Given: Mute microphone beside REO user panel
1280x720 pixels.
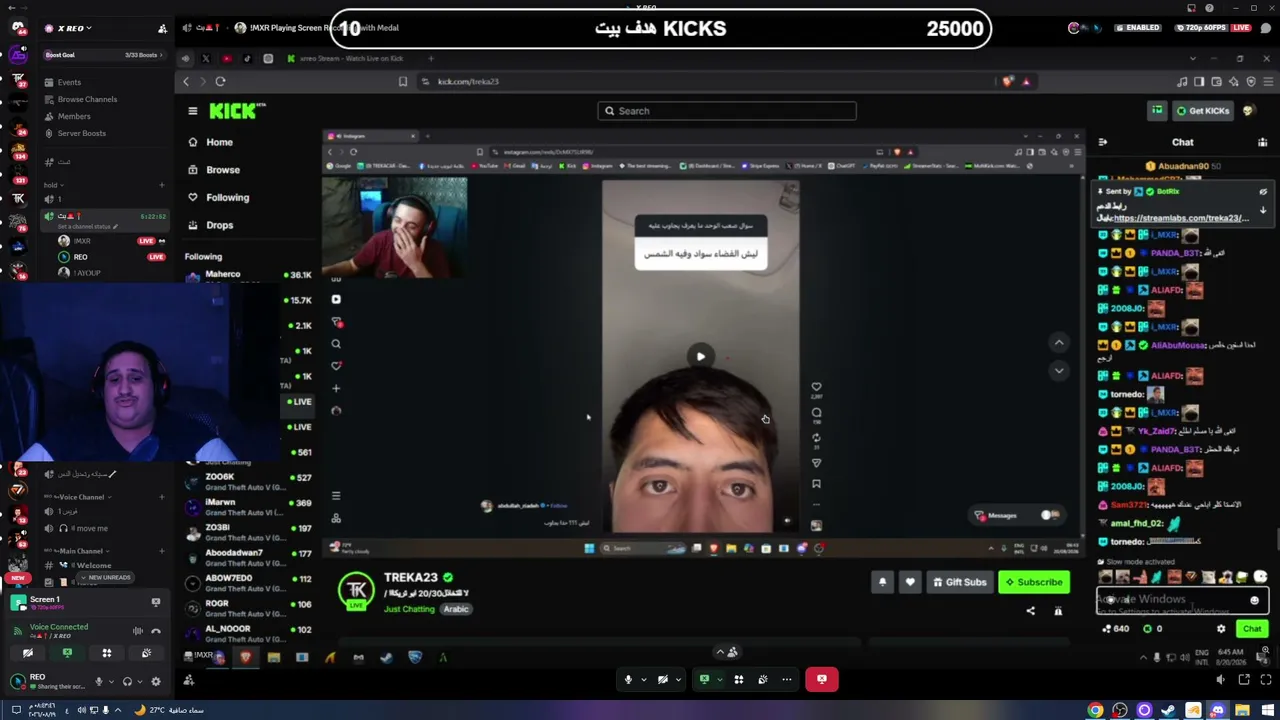Looking at the screenshot, I should pyautogui.click(x=98, y=681).
